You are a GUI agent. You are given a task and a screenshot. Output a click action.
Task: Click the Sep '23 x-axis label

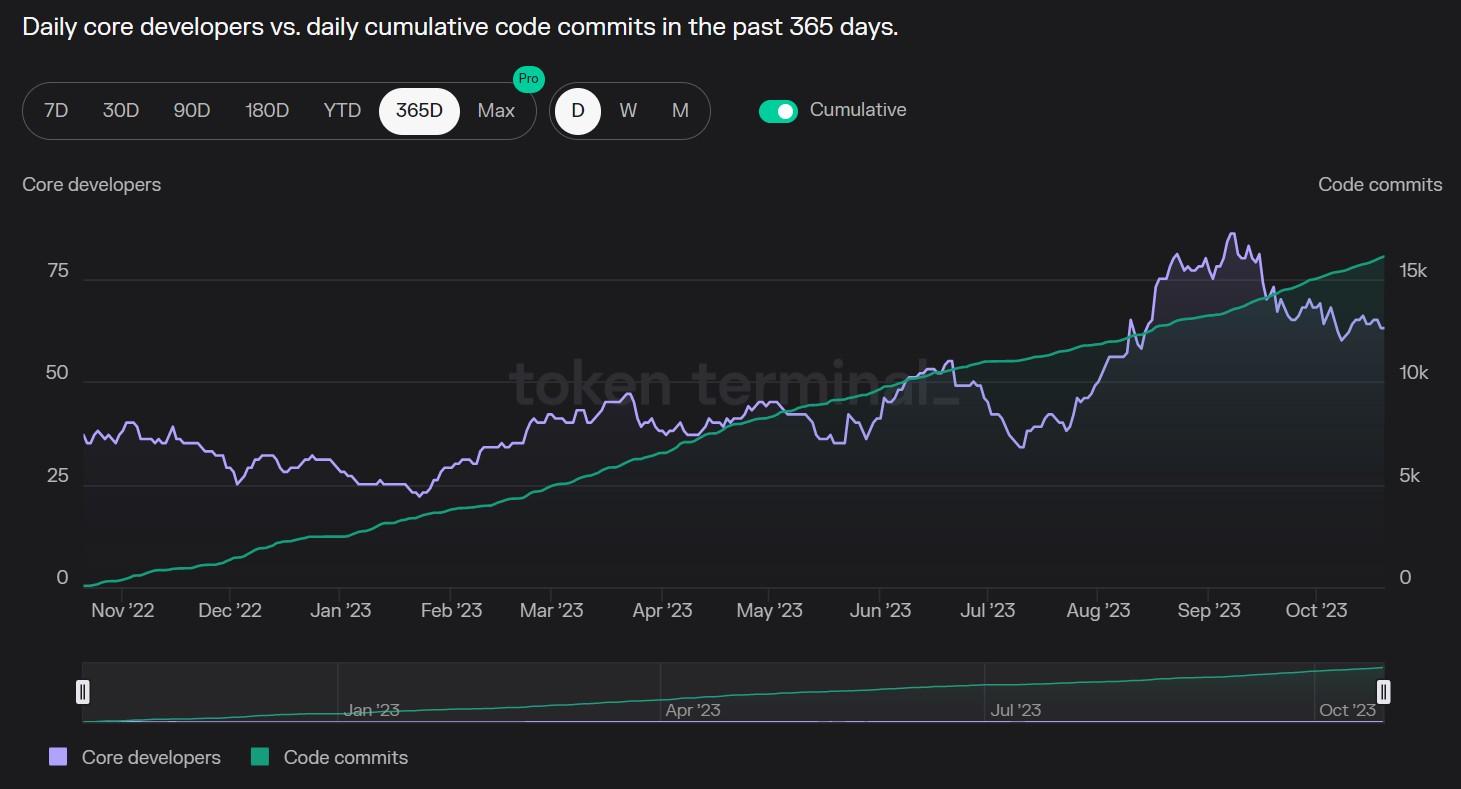(1209, 610)
